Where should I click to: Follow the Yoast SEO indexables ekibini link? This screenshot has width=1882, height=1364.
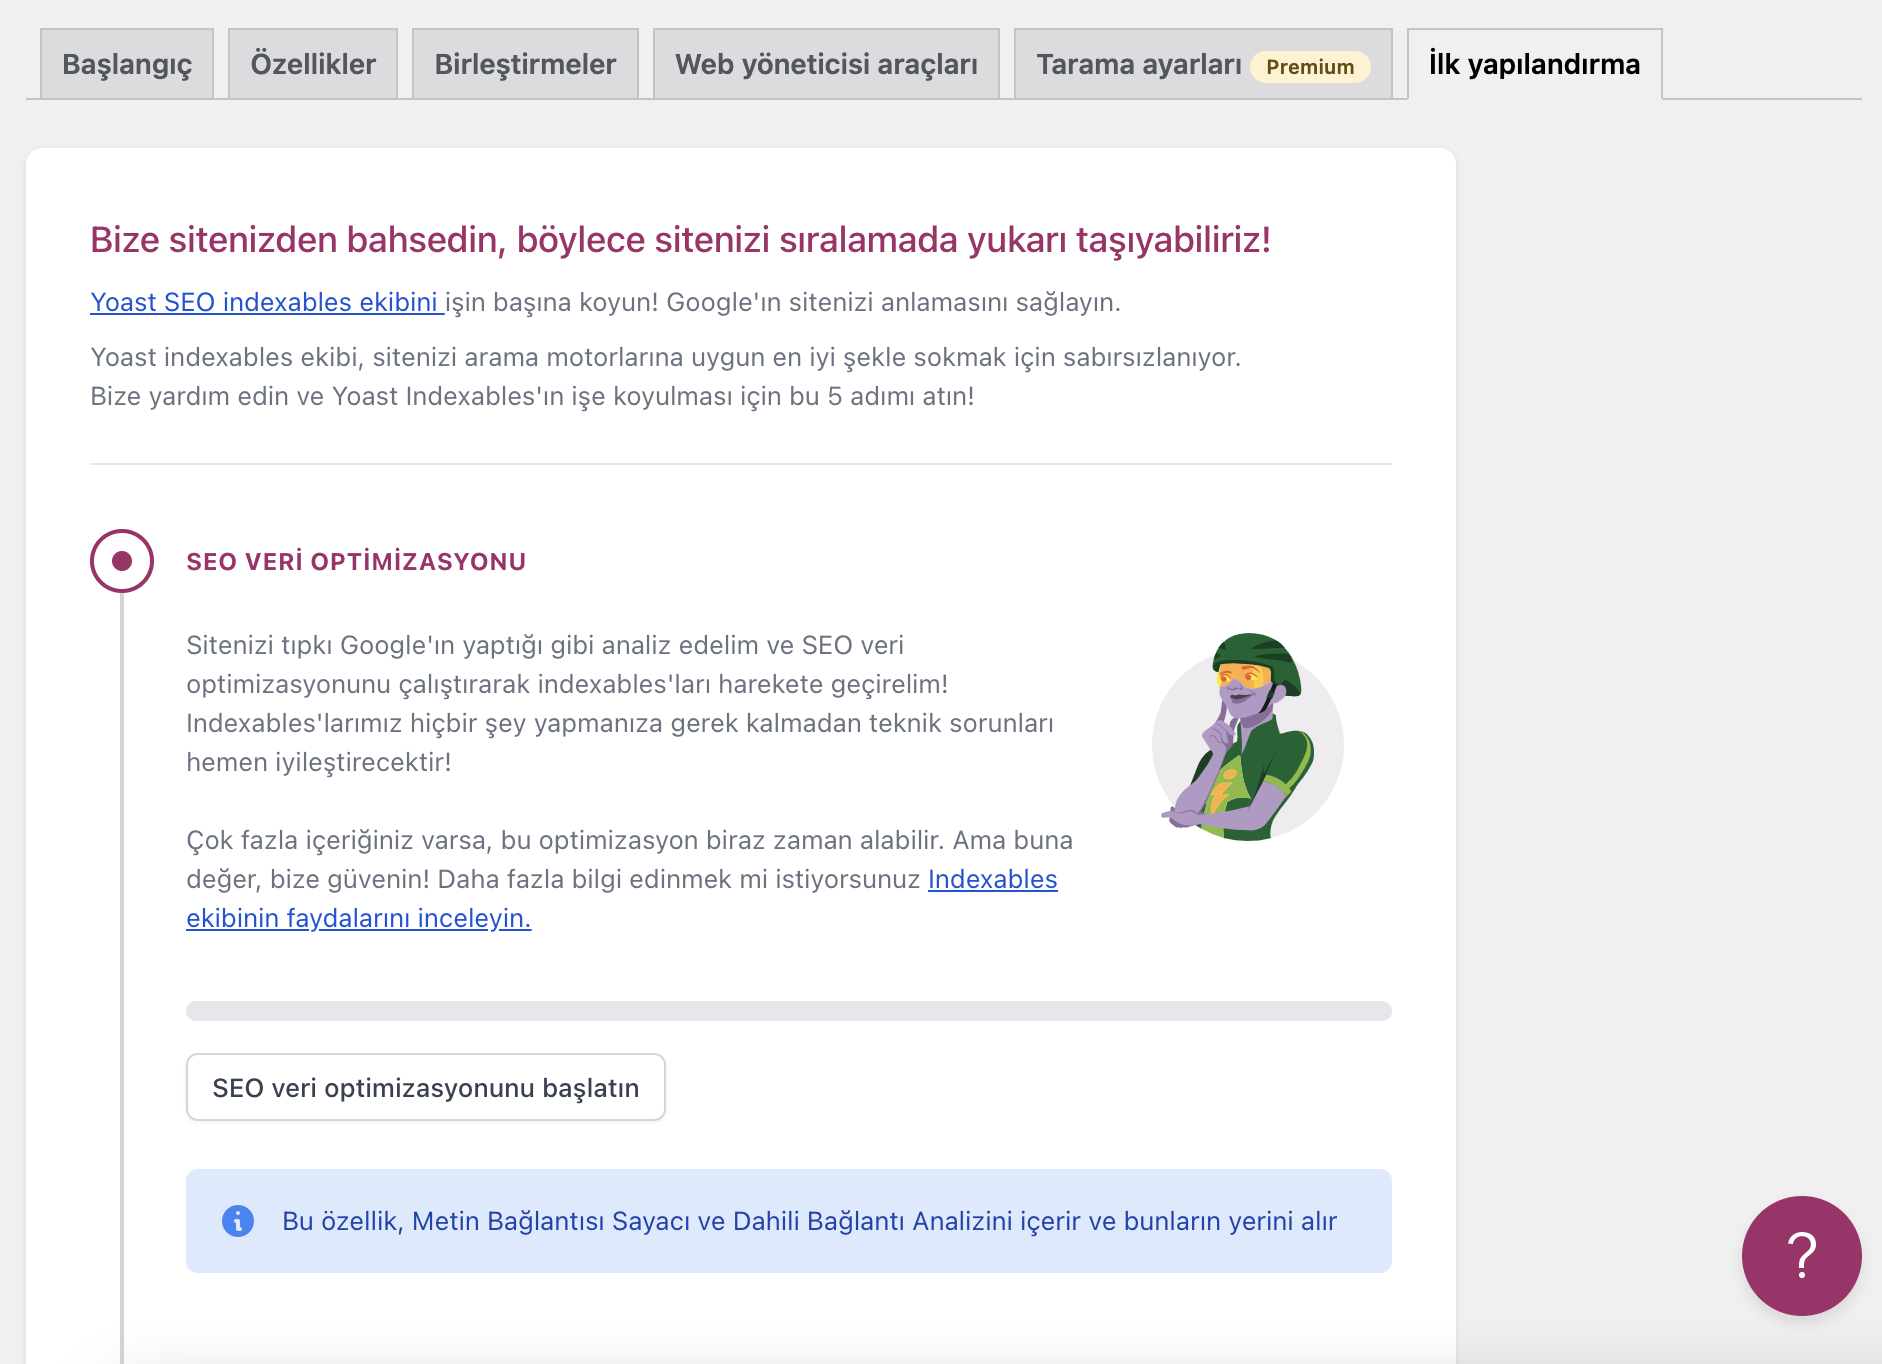click(x=267, y=302)
